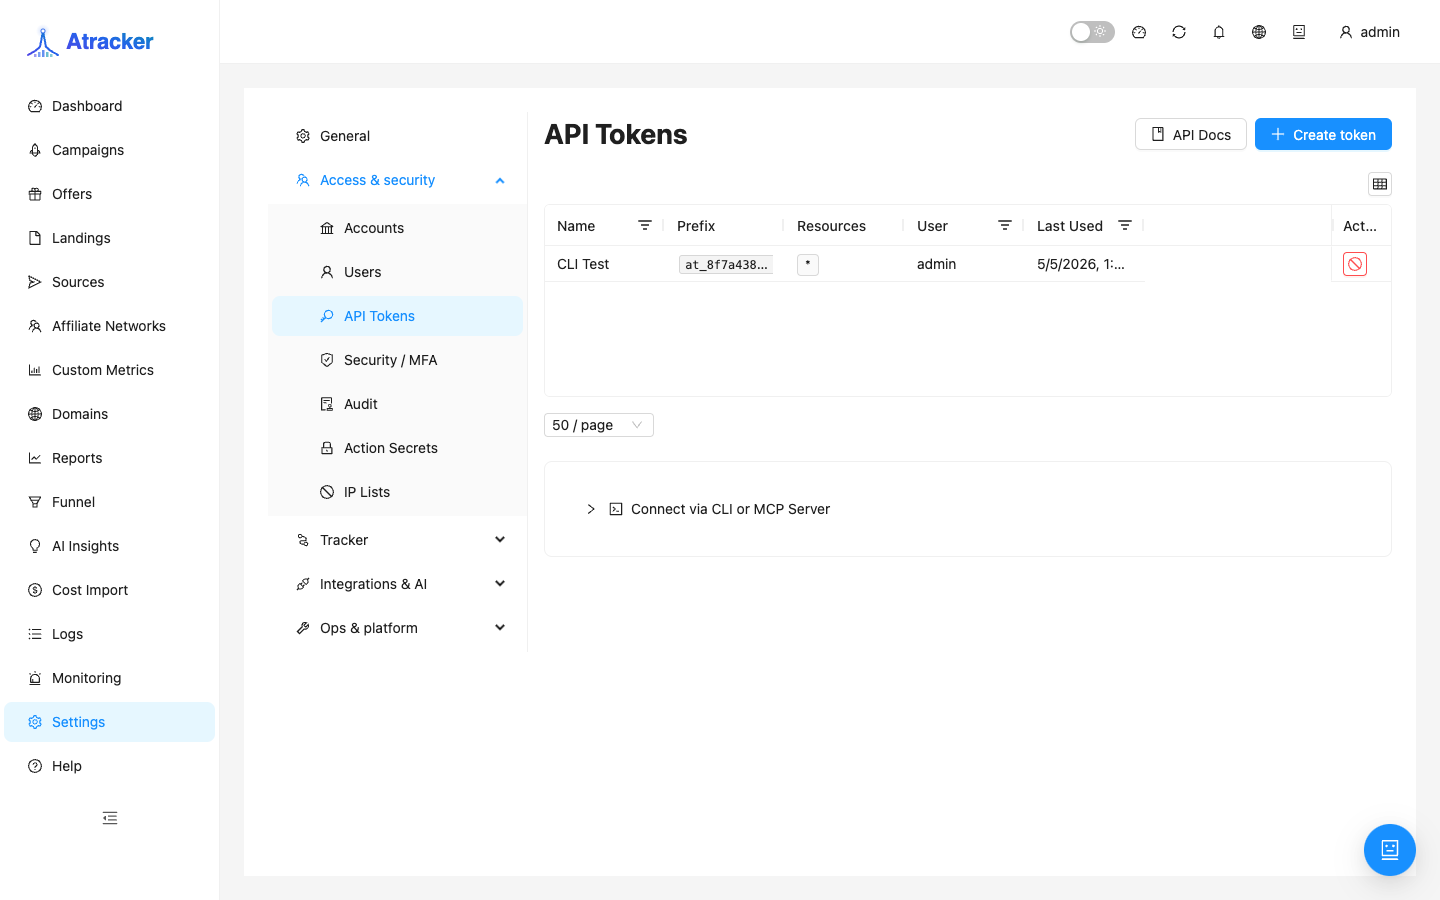The height and width of the screenshot is (900, 1440).
Task: Click the Resources column header
Action: (x=844, y=226)
